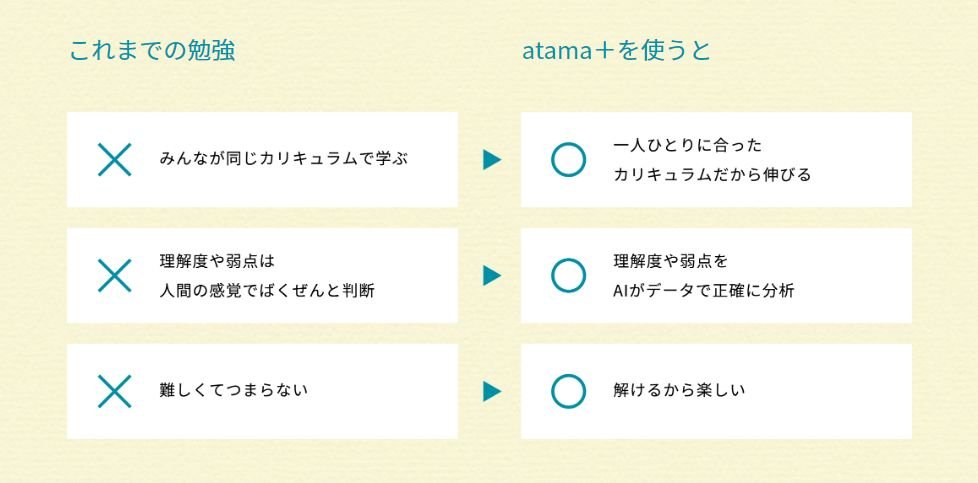Image resolution: width=978 pixels, height=483 pixels.
Task: Click the X icon beside 理解度や弱点は
Action: [x=115, y=275]
